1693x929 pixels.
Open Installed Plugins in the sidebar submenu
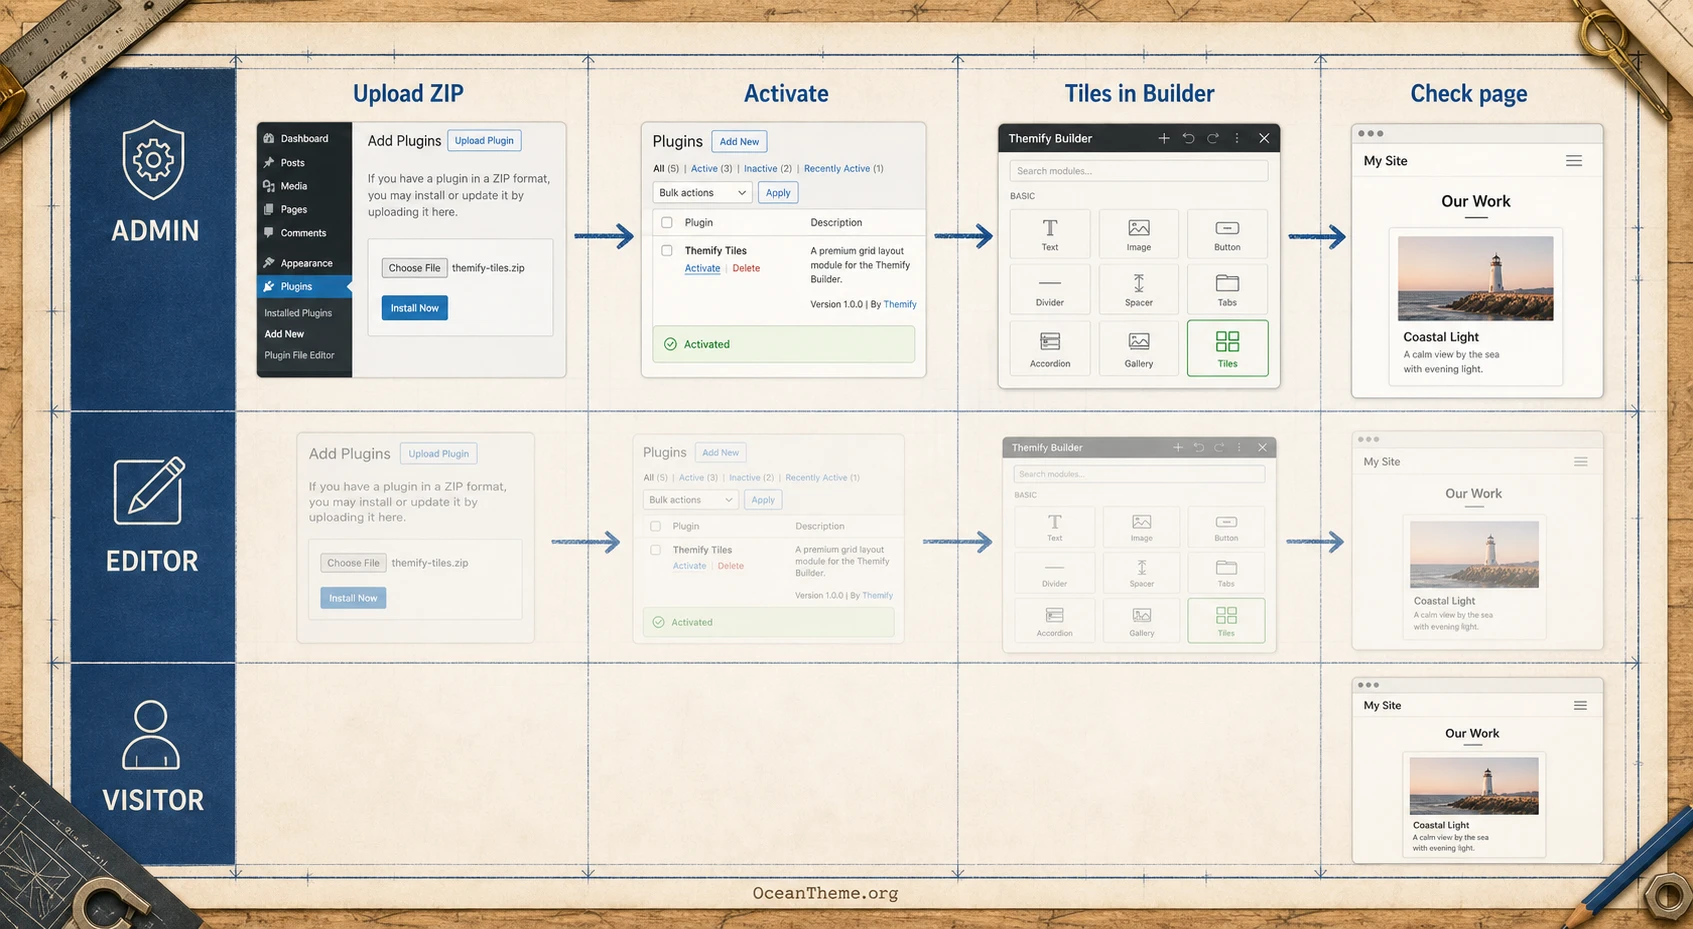(x=298, y=313)
